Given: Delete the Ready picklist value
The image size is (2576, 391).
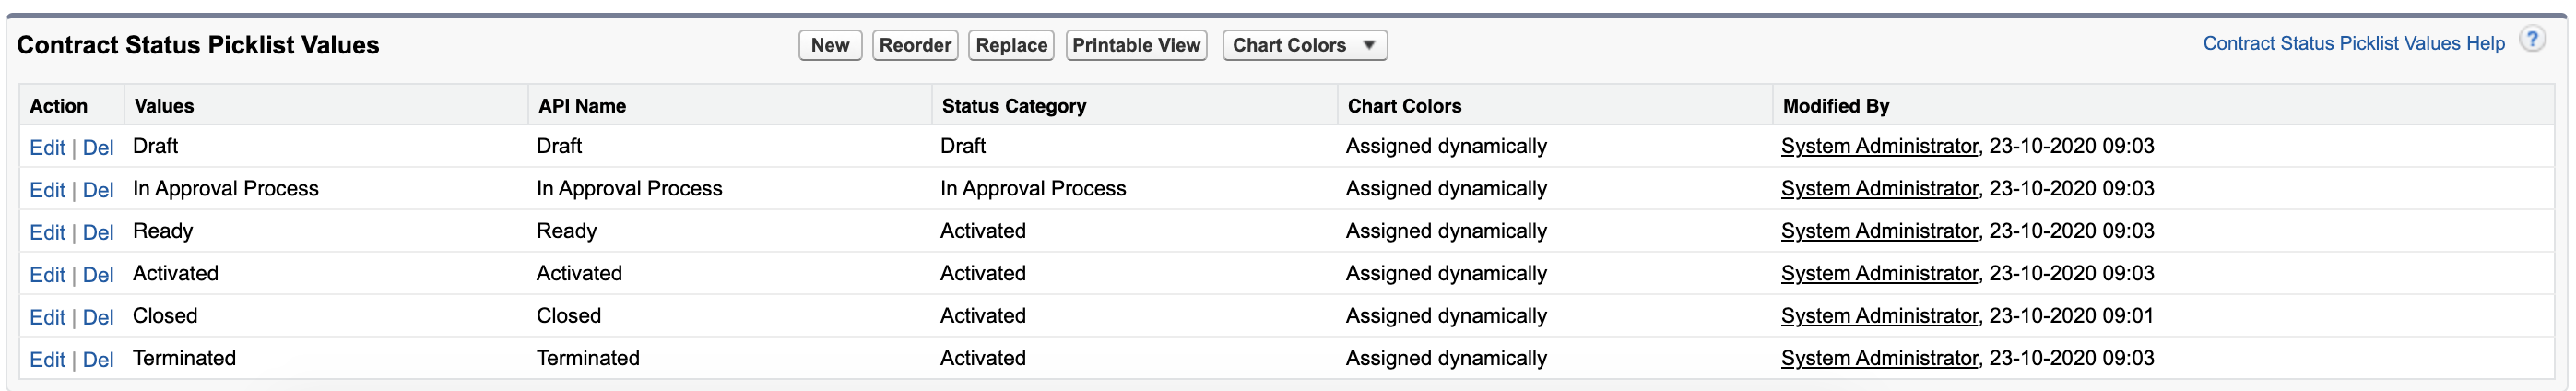Looking at the screenshot, I should pos(98,233).
